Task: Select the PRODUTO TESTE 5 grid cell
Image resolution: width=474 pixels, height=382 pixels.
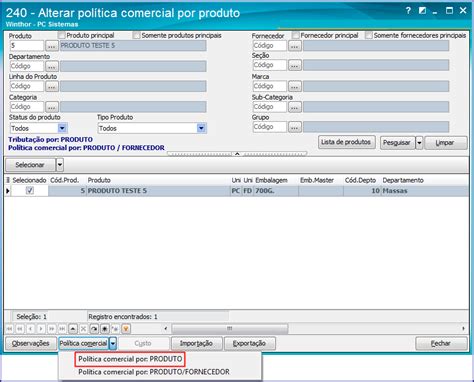Action: click(158, 191)
